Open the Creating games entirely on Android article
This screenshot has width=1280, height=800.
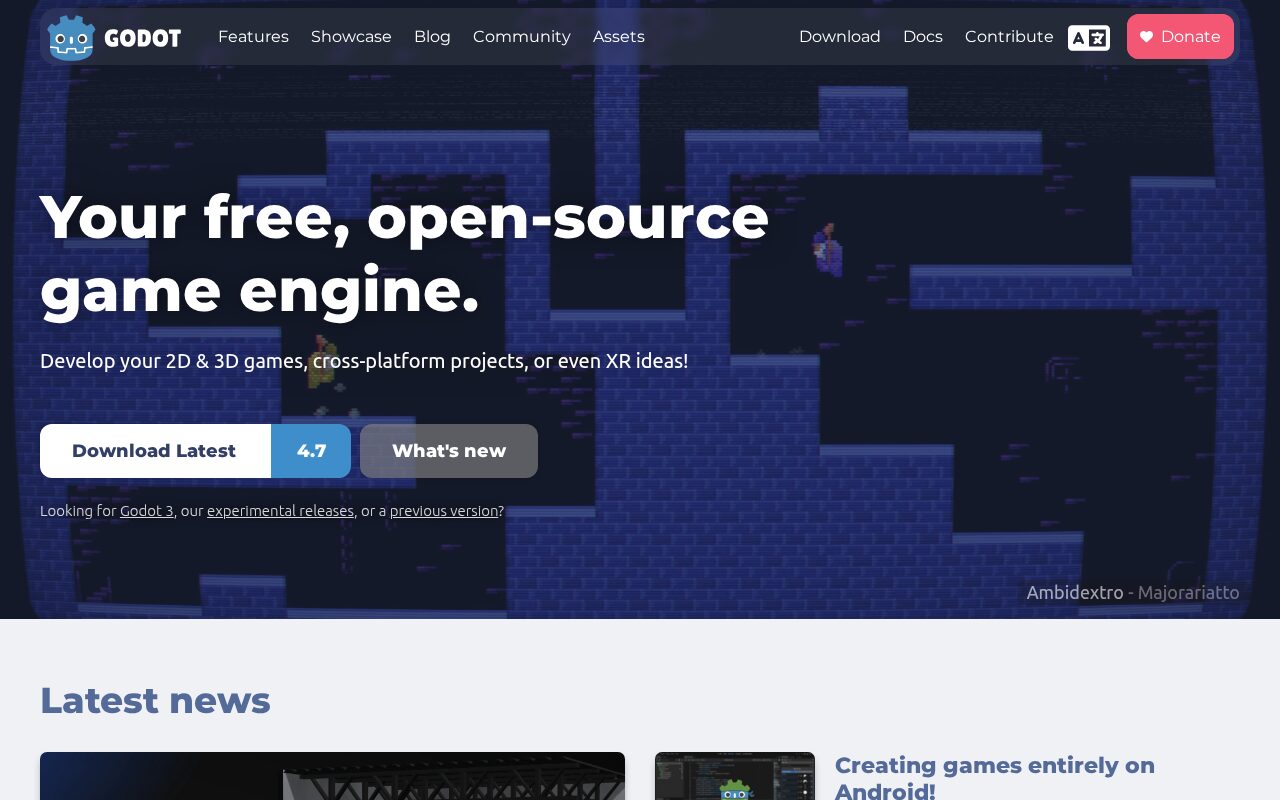coord(995,778)
